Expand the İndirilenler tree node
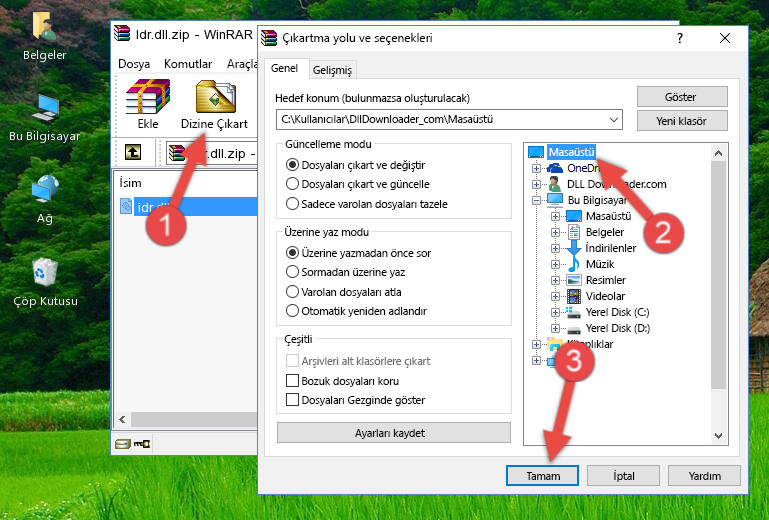This screenshot has height=520, width=769. pyautogui.click(x=555, y=248)
